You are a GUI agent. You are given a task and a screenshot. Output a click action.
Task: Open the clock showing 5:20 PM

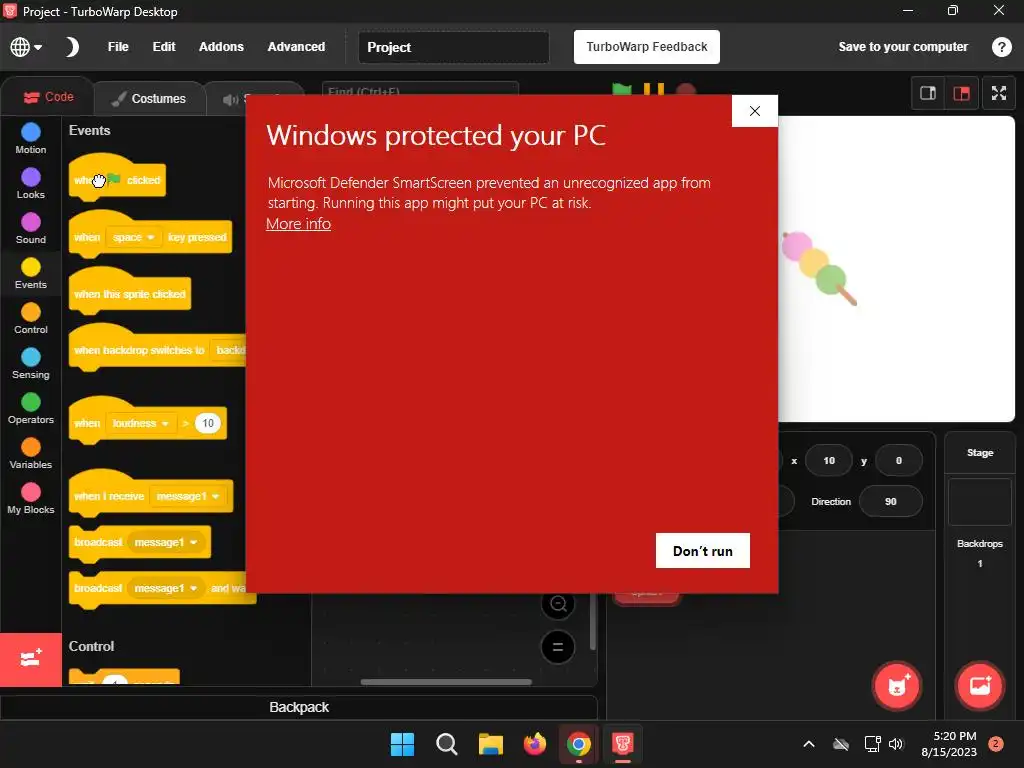(949, 744)
